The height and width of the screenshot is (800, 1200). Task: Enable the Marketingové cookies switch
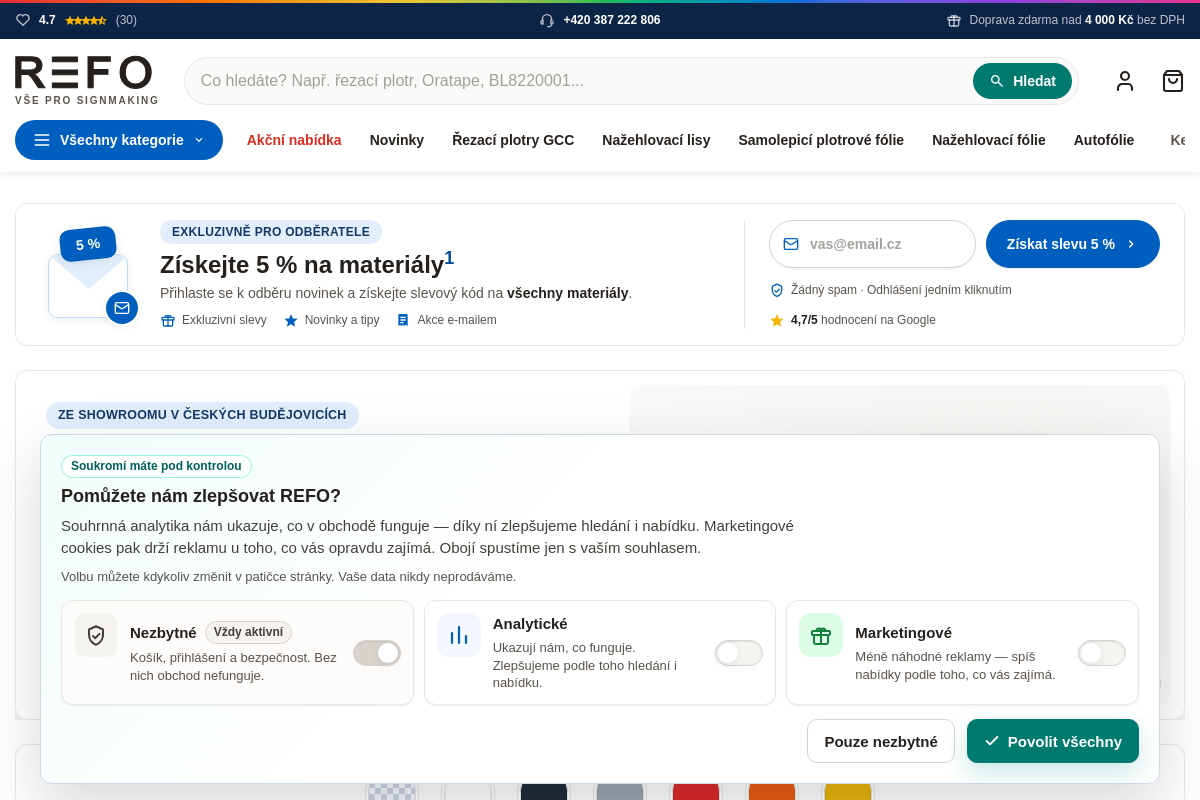1102,653
